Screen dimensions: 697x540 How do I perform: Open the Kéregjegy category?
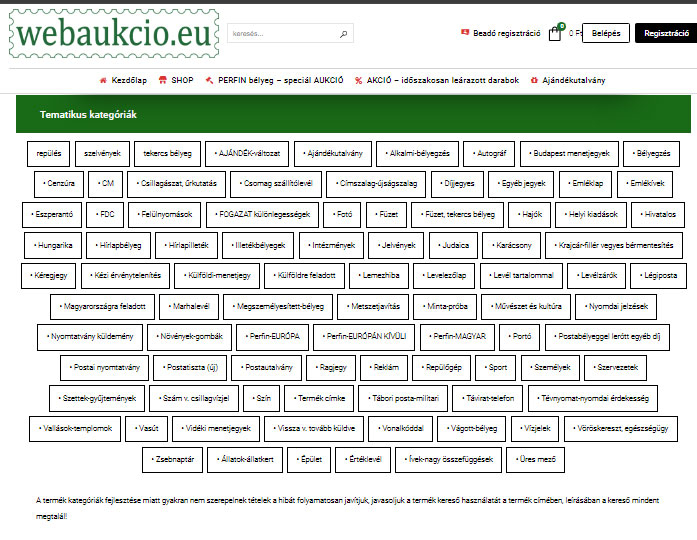pyautogui.click(x=48, y=276)
